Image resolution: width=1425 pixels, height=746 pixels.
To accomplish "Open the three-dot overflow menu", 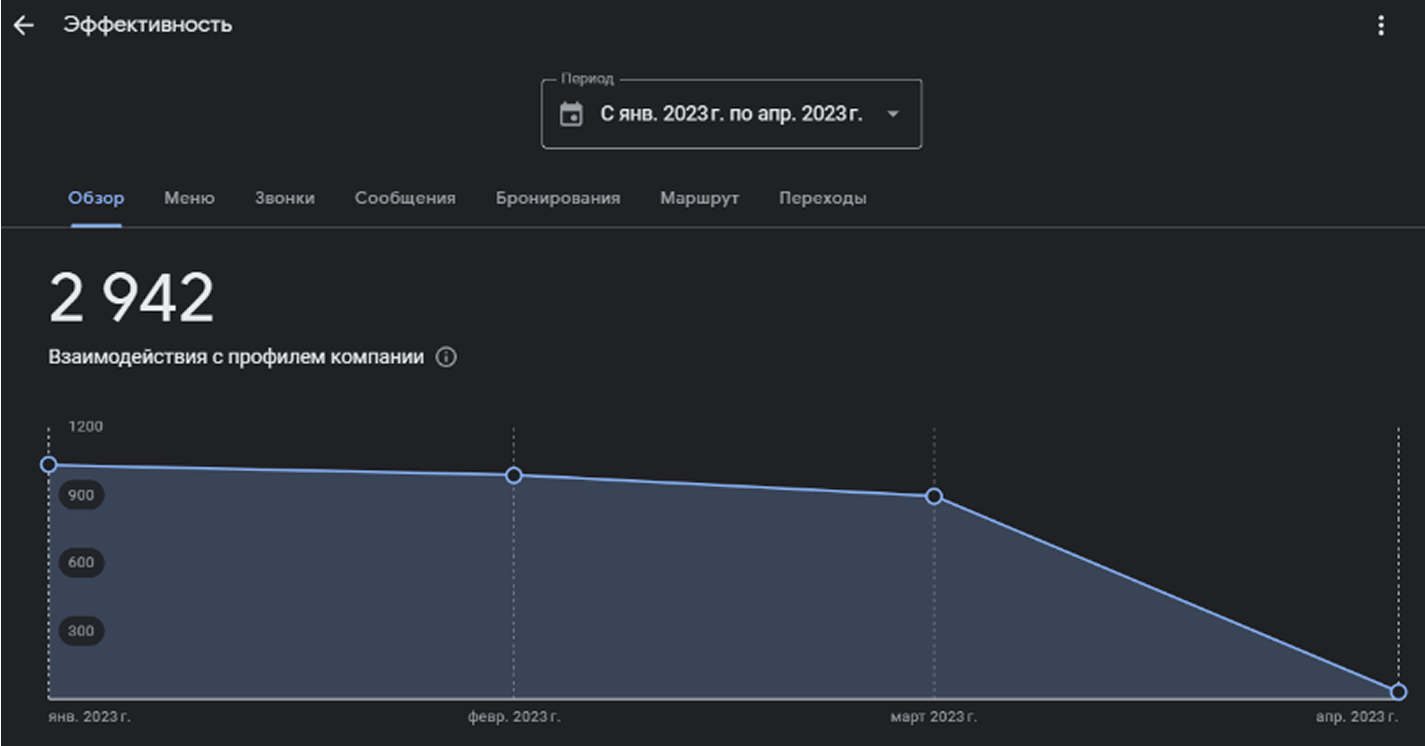I will (x=1380, y=24).
